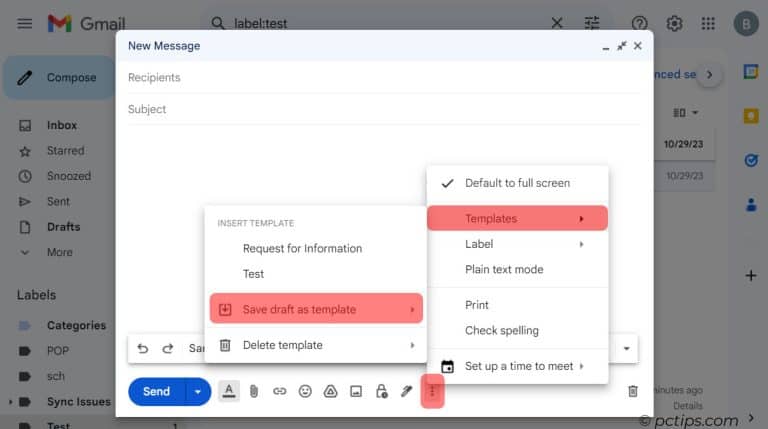Discard draft with the trash icon
This screenshot has height=429, width=768.
pyautogui.click(x=632, y=391)
